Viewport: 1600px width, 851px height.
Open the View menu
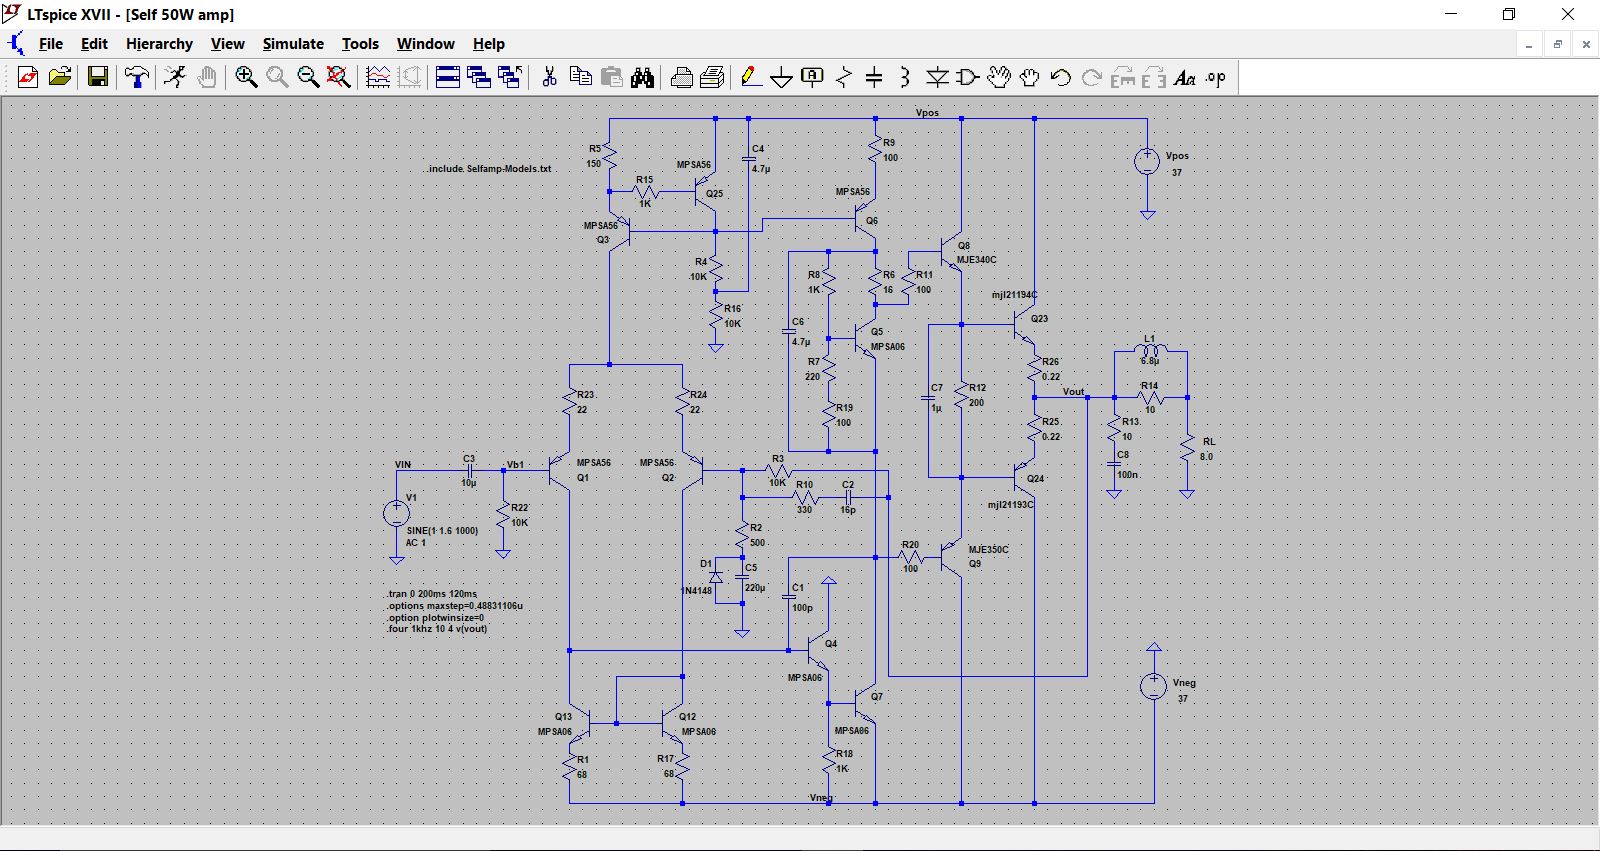[228, 44]
